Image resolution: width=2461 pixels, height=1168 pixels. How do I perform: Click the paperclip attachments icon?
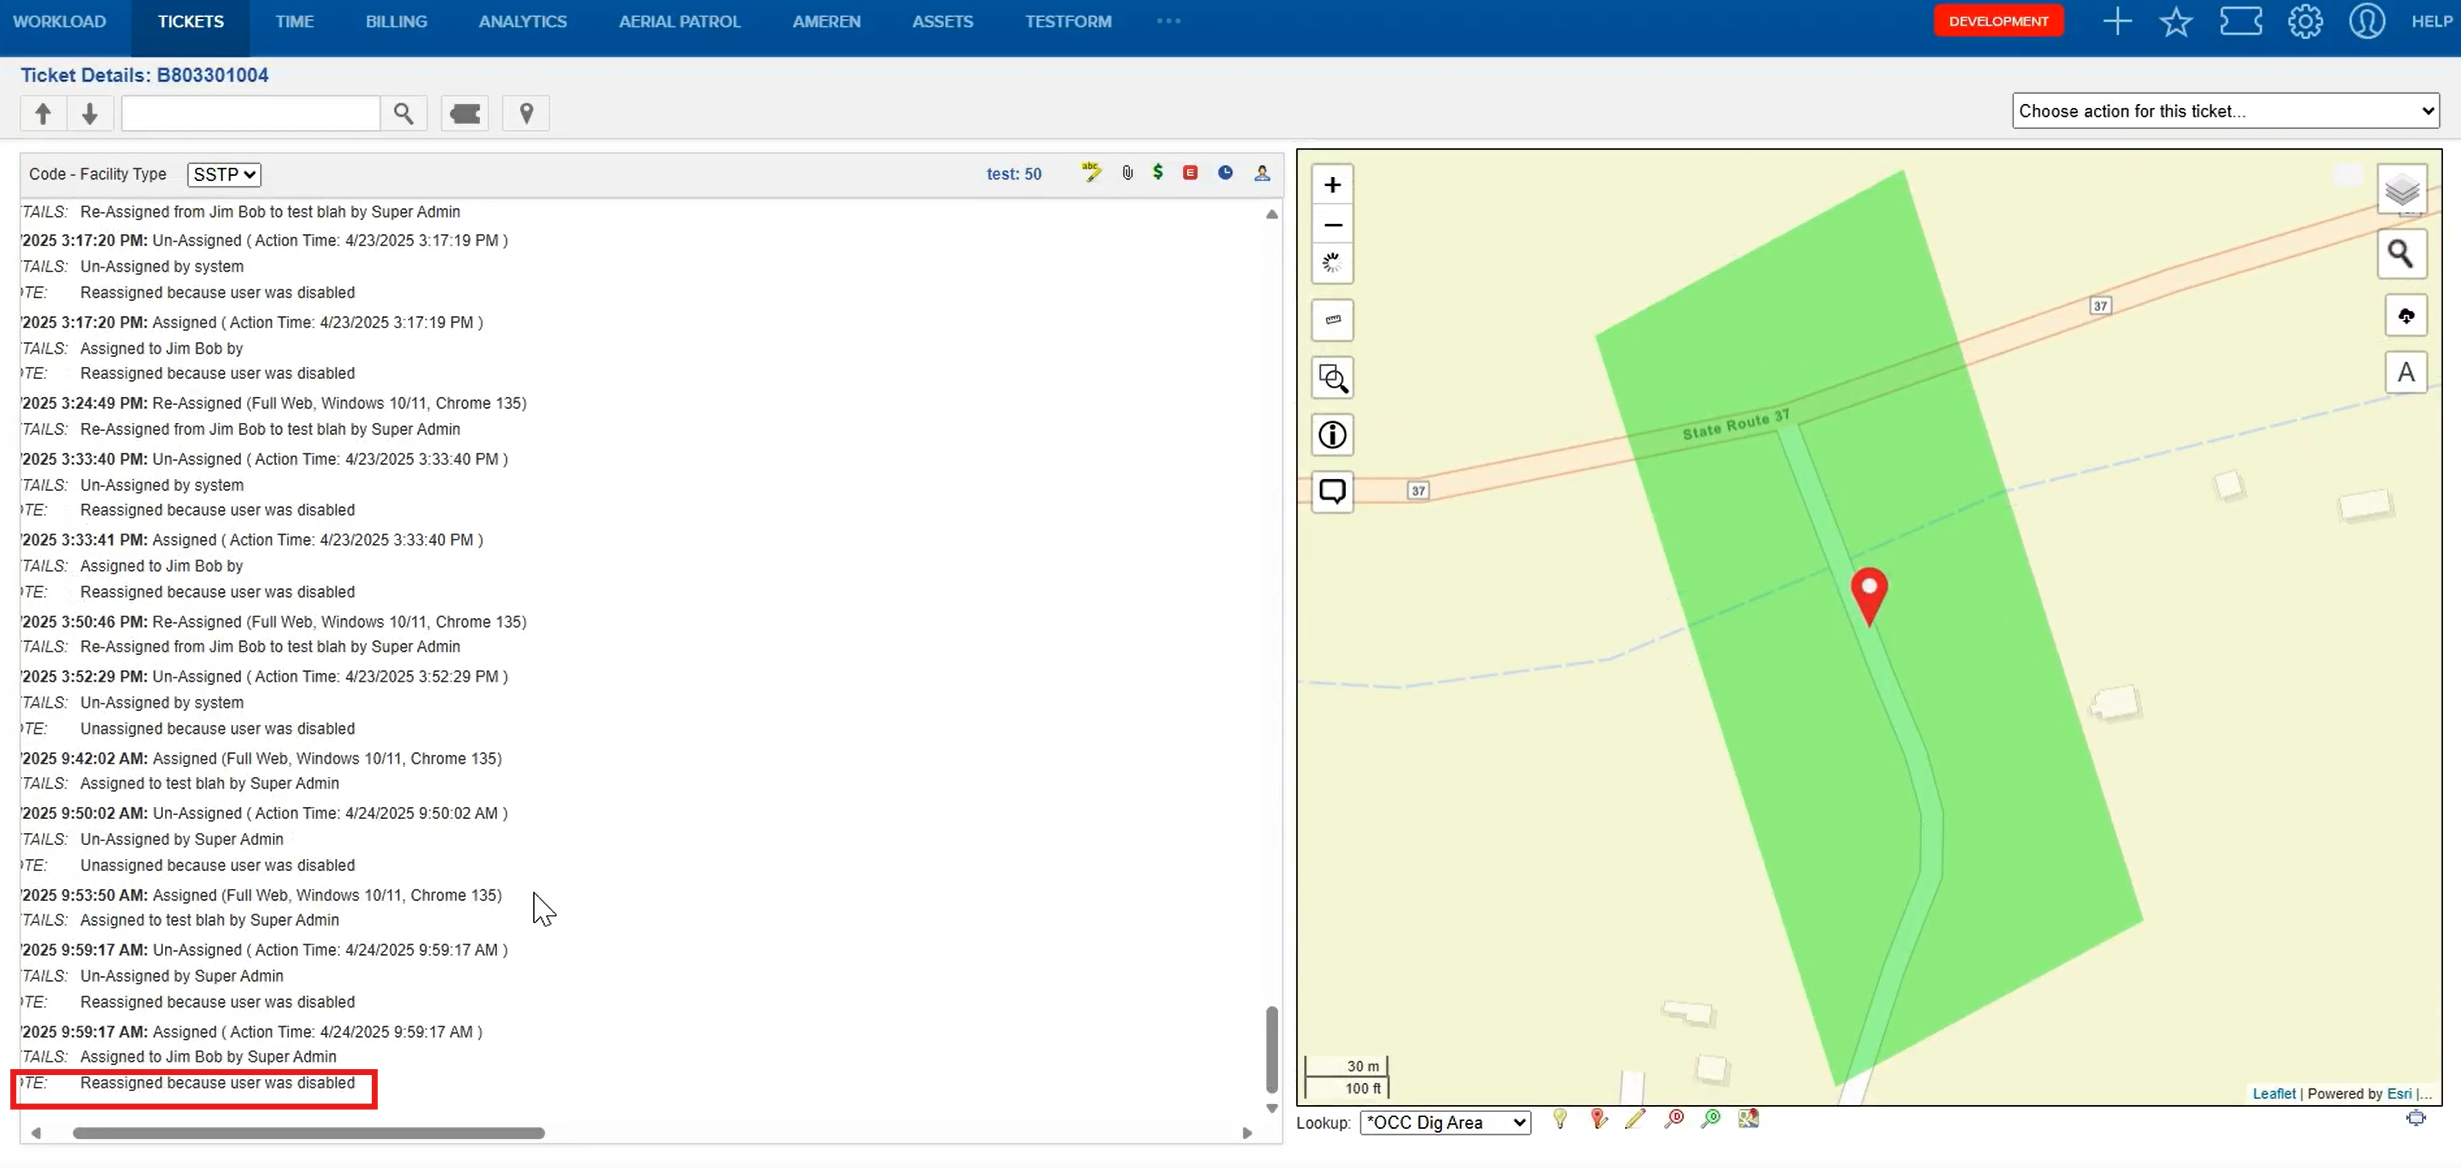1127,173
